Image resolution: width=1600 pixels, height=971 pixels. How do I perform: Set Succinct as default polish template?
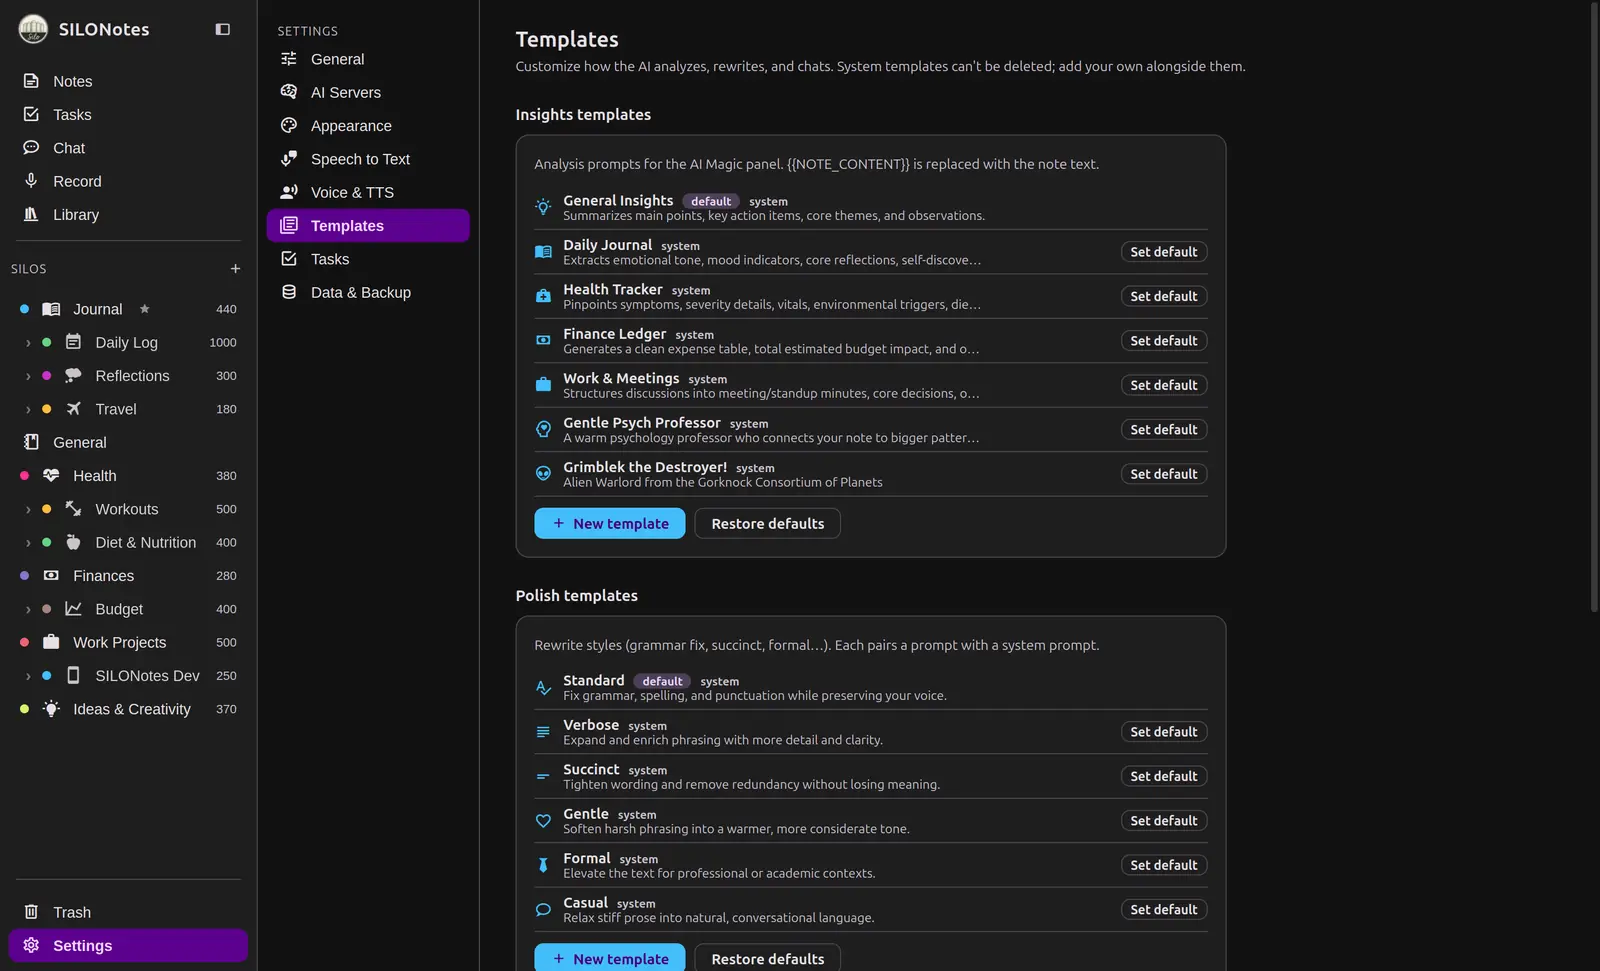[x=1163, y=776]
